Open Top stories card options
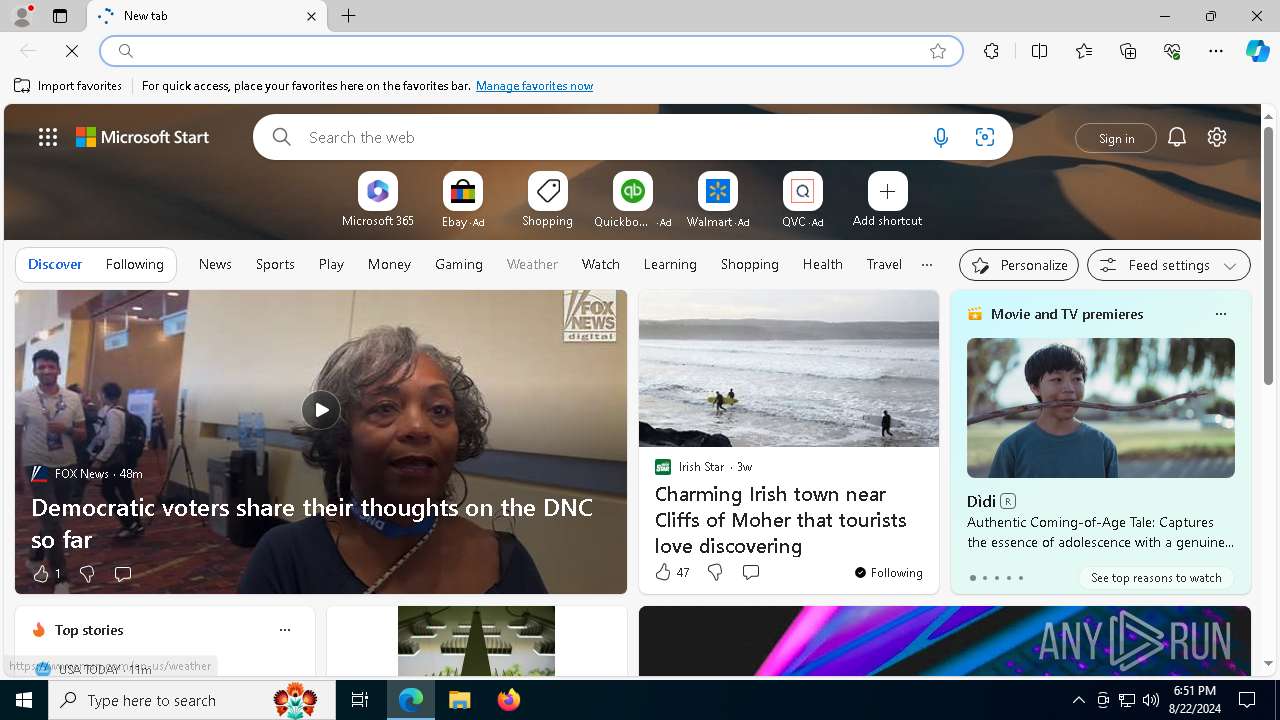Viewport: 1280px width, 720px height. (x=285, y=630)
